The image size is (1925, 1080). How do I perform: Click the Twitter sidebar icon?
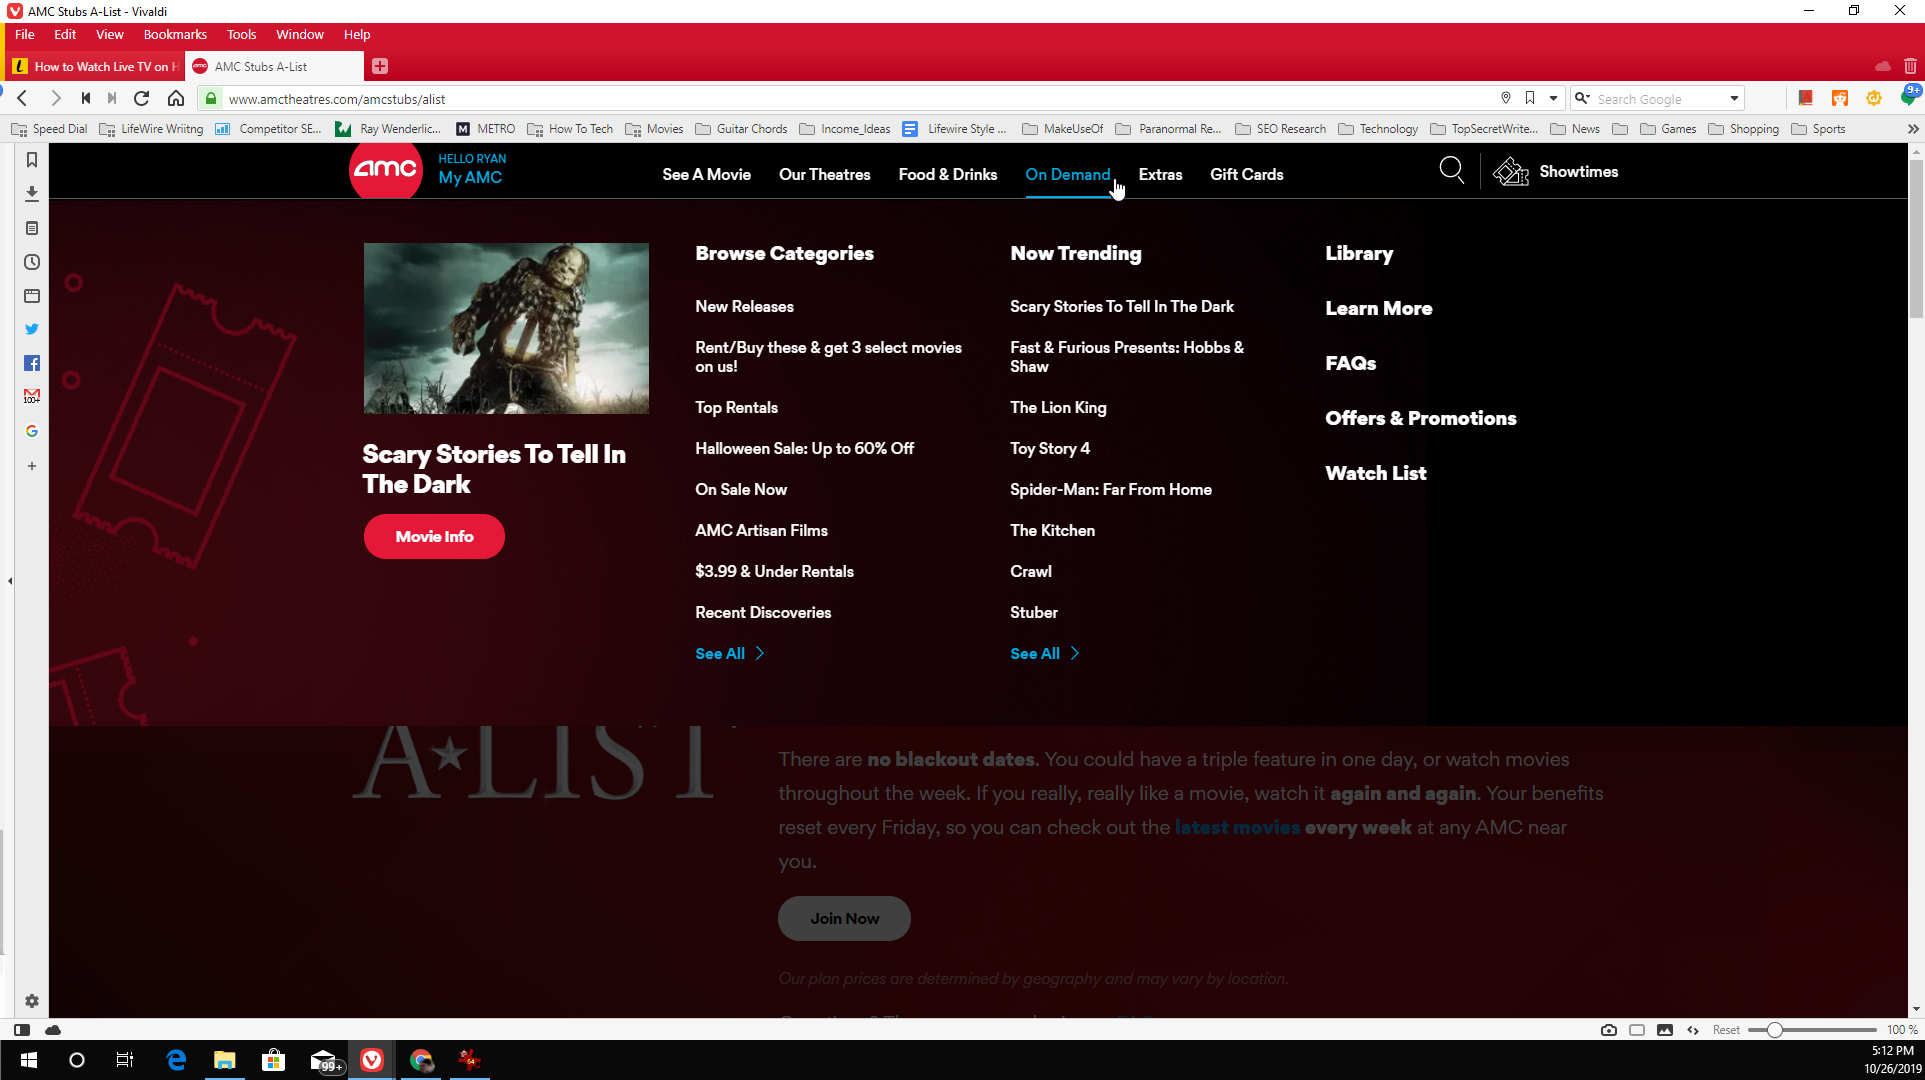click(32, 329)
